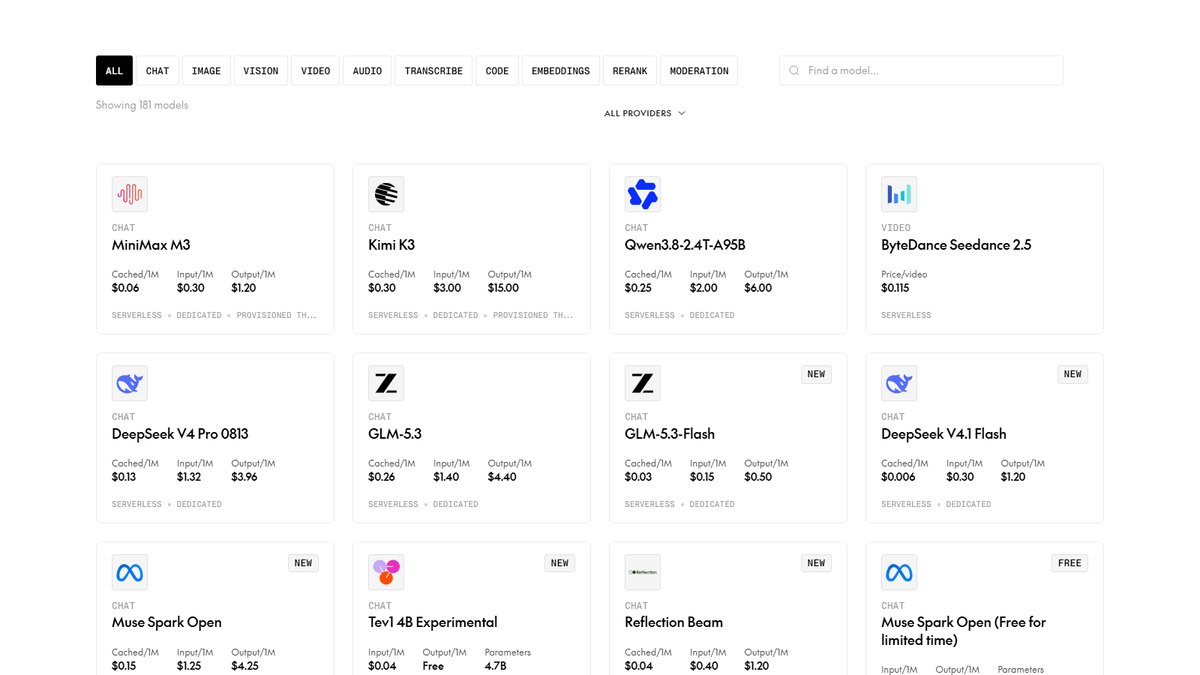Focus the Find a model search field

tap(921, 71)
